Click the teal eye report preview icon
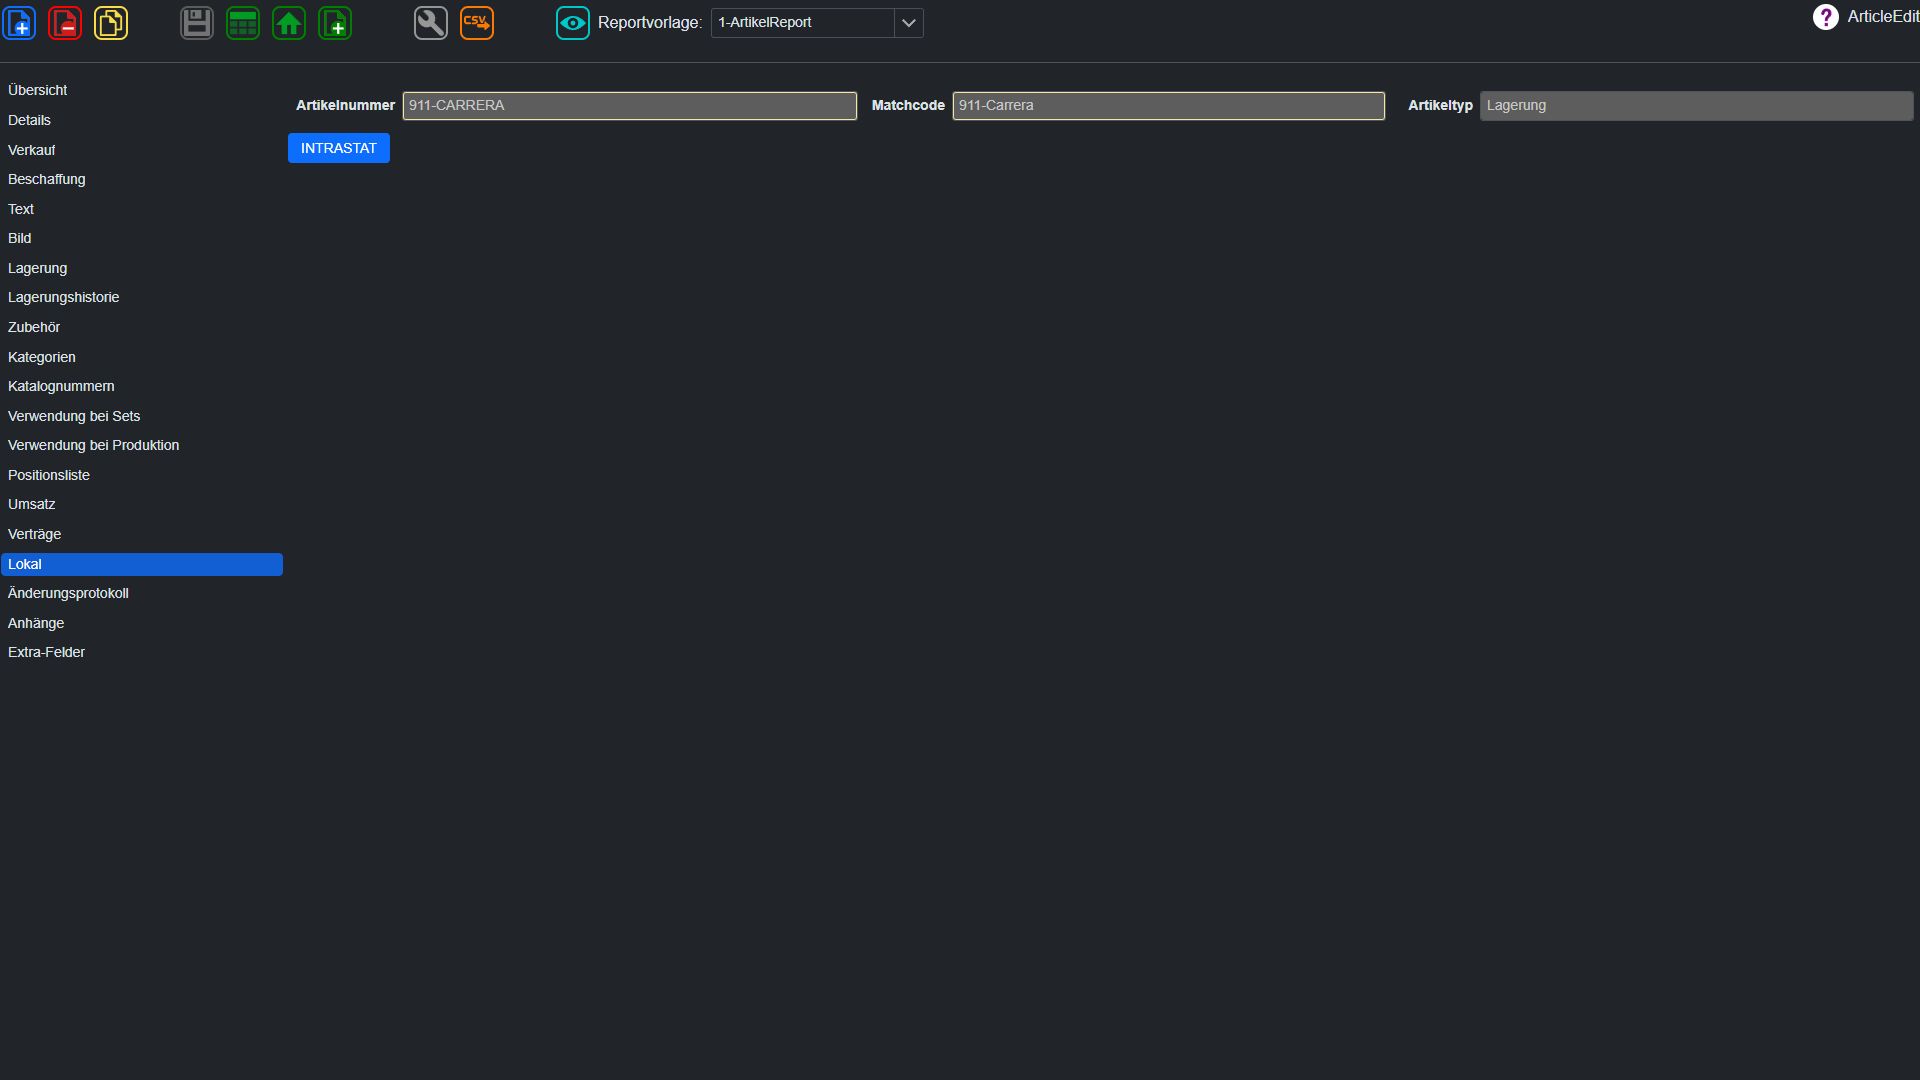The width and height of the screenshot is (1920, 1080). 573,23
